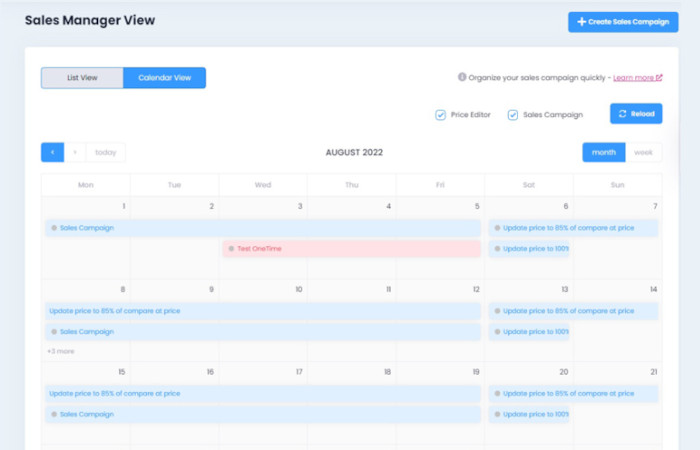Open Update price to 100% event on August 13
700x450 pixels.
[x=529, y=332]
